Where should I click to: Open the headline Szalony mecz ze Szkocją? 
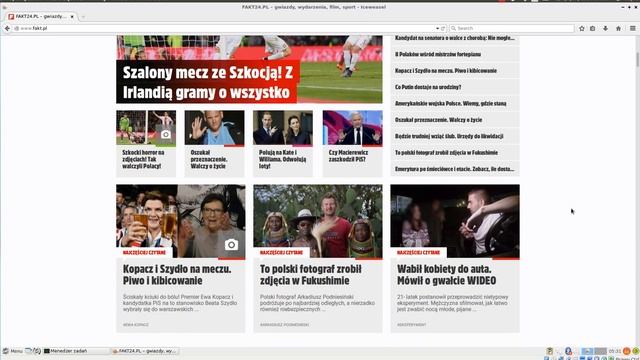[208, 82]
